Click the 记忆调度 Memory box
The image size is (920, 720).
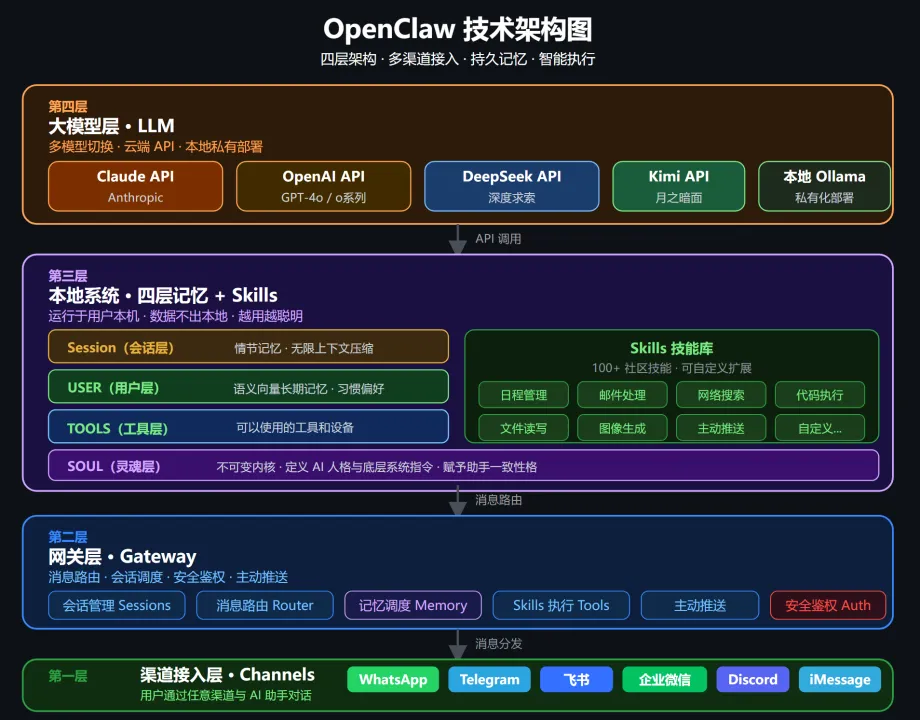413,605
